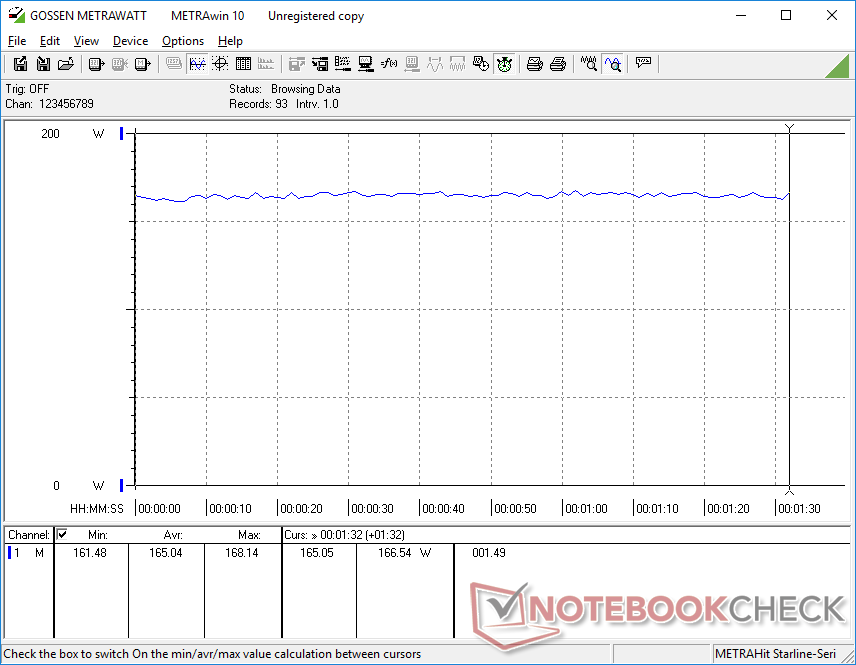This screenshot has height=665, width=856.
Task: Open a file with the folder icon
Action: point(66,64)
